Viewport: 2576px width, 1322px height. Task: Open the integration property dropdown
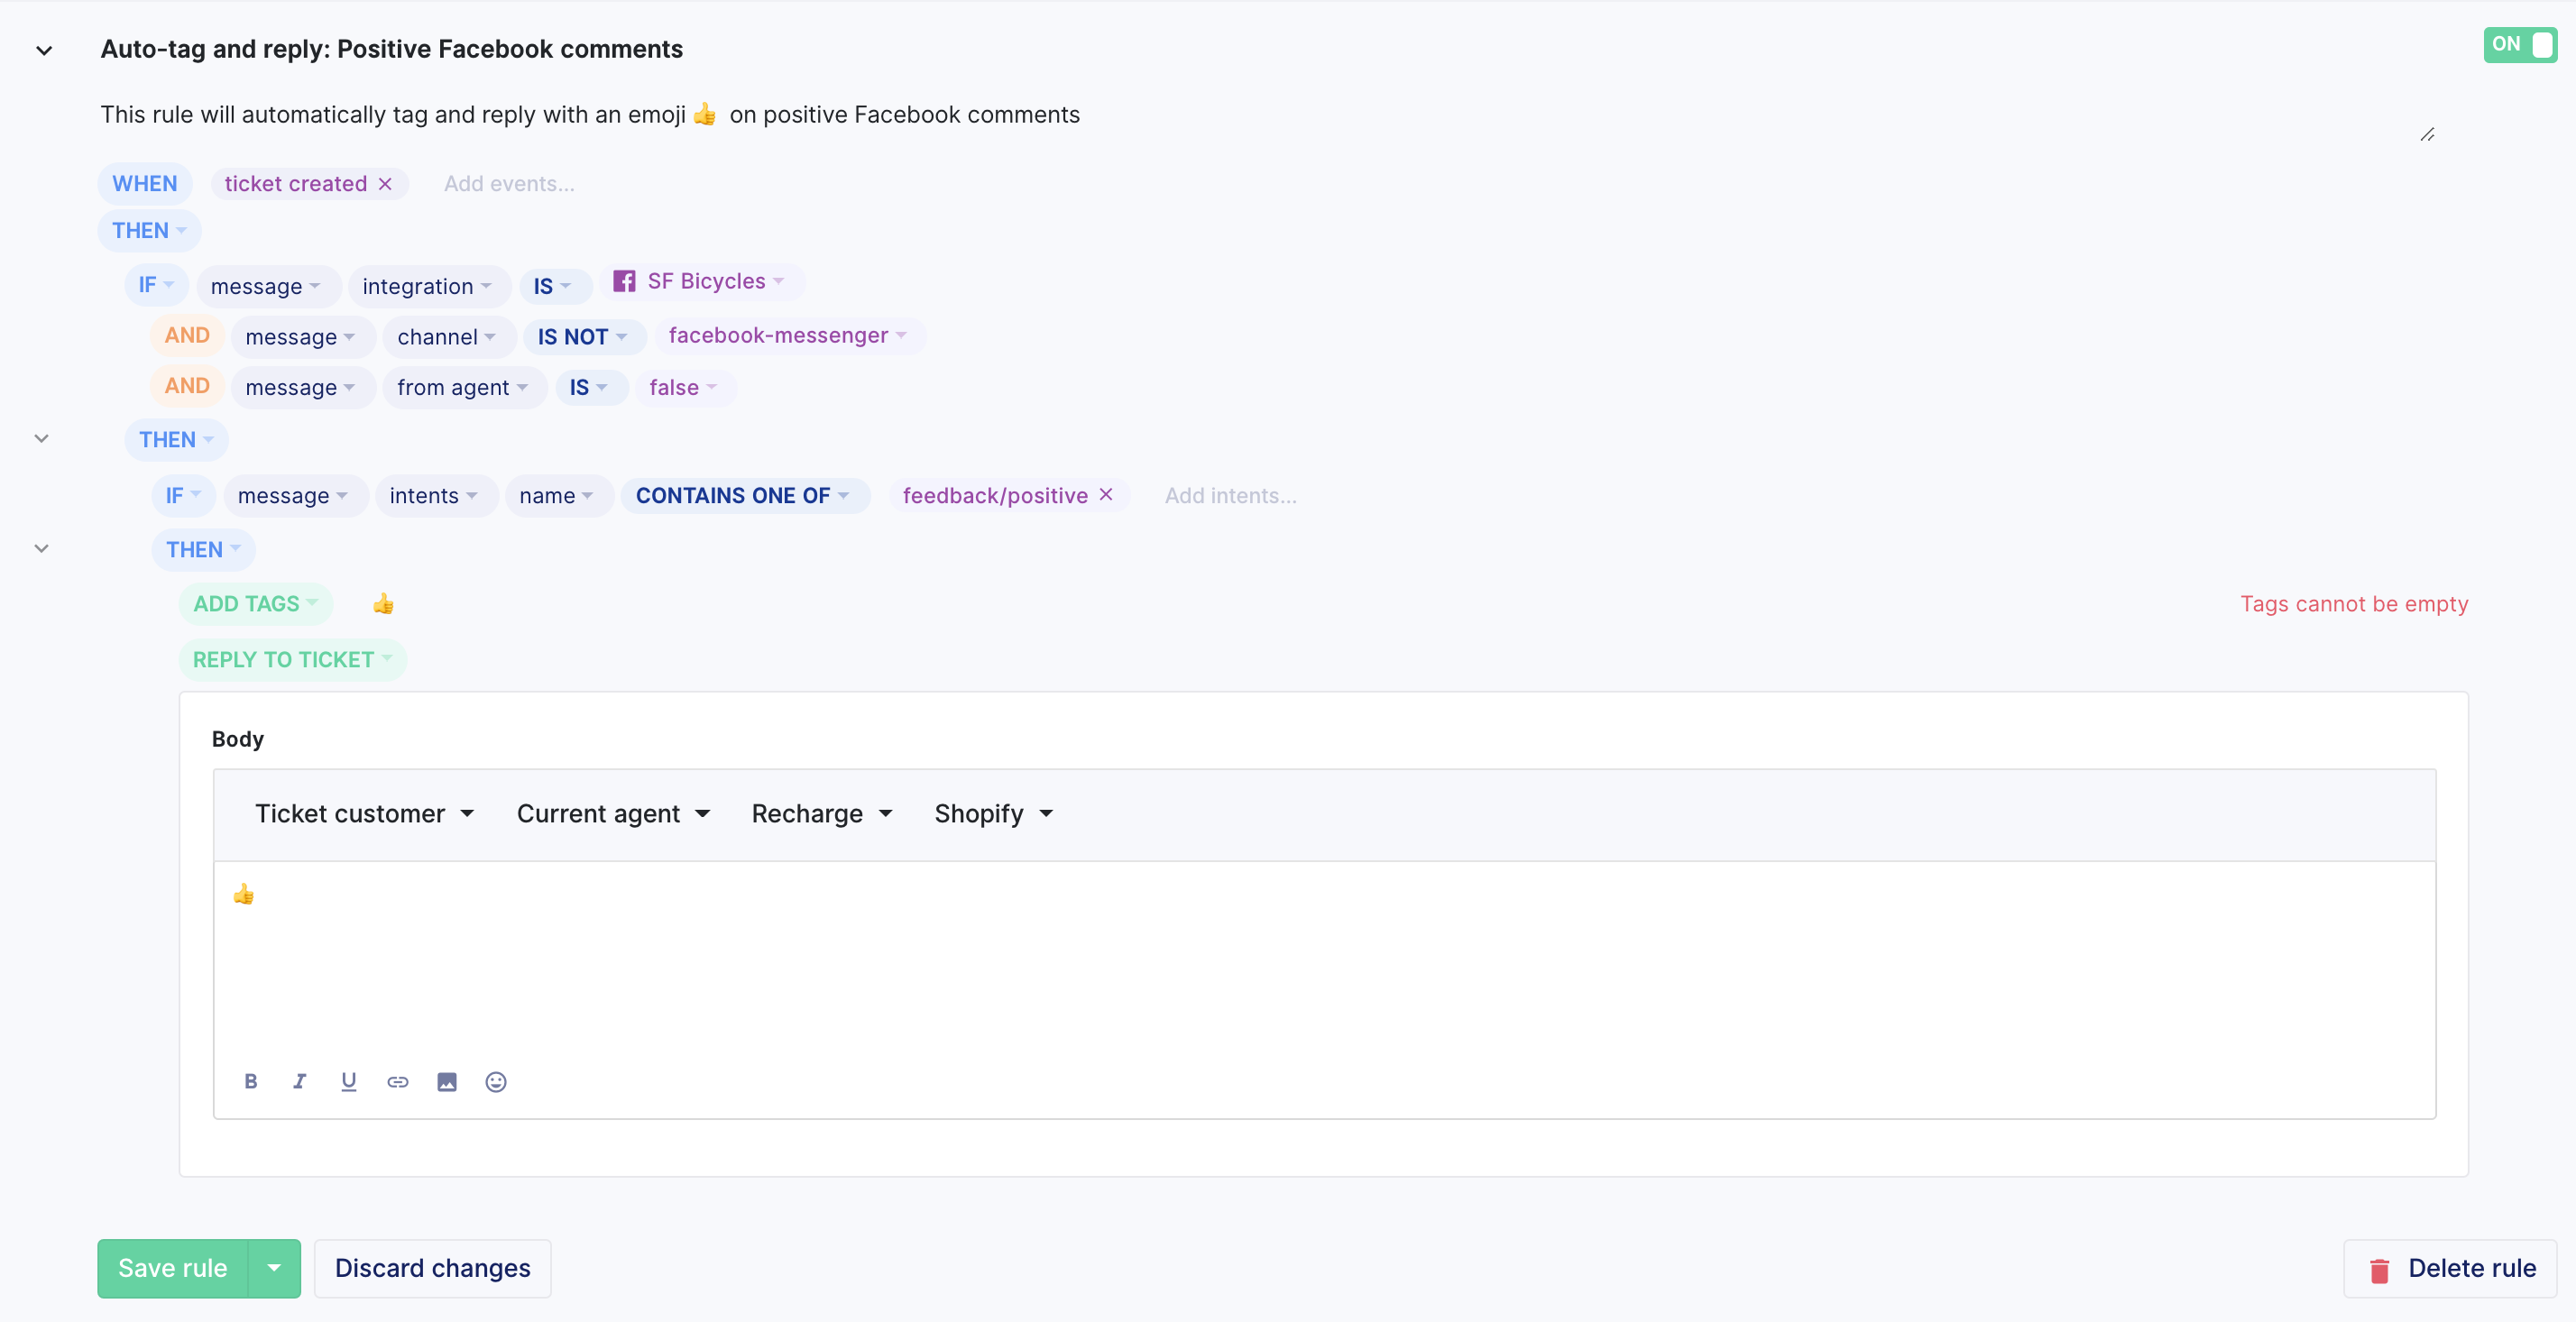[x=428, y=286]
